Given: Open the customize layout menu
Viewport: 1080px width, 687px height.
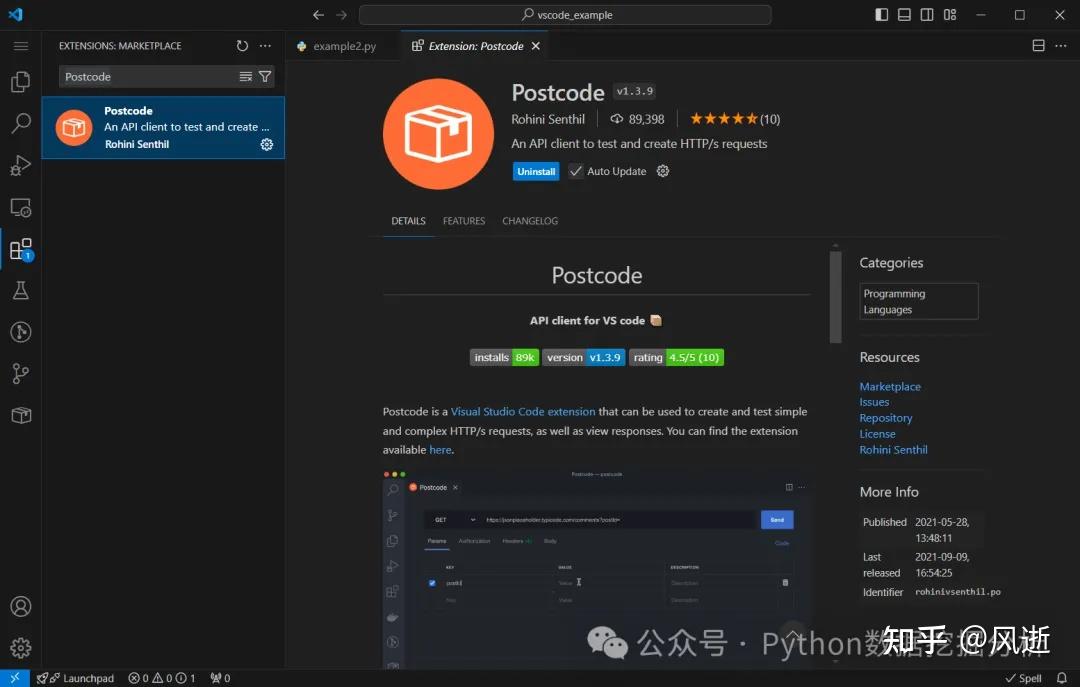Looking at the screenshot, I should [950, 14].
